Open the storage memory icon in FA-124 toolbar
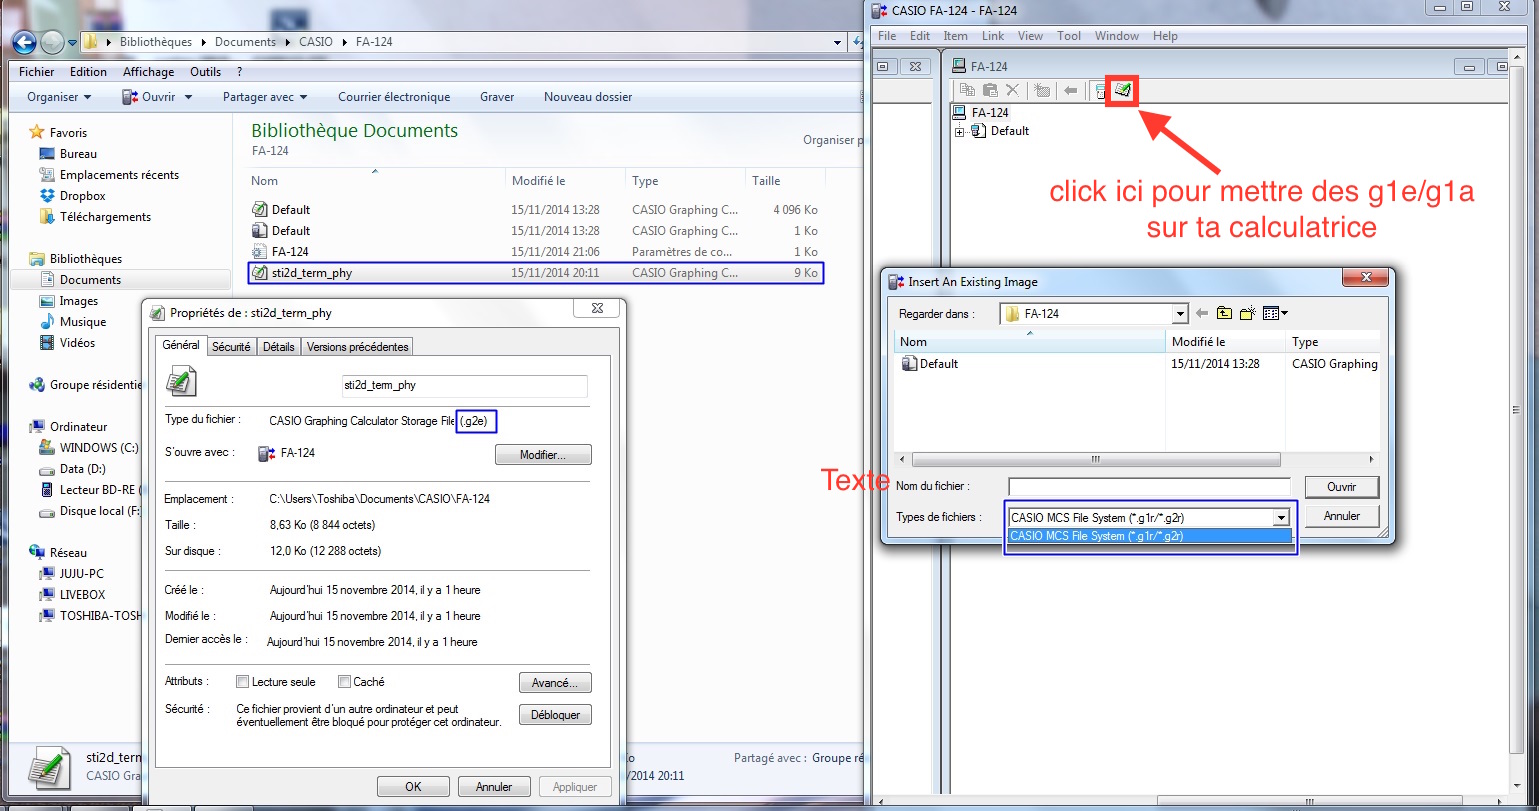Screen dimensions: 1539x811 coord(1123,91)
